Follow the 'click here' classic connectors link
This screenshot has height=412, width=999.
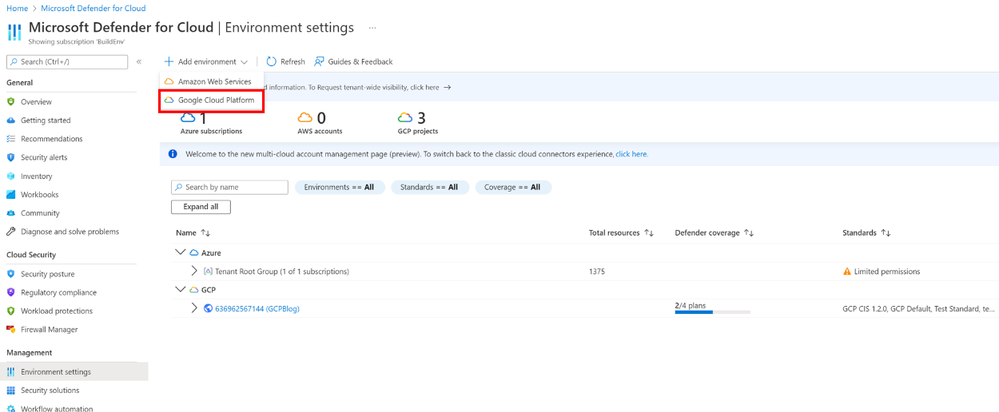(x=631, y=154)
